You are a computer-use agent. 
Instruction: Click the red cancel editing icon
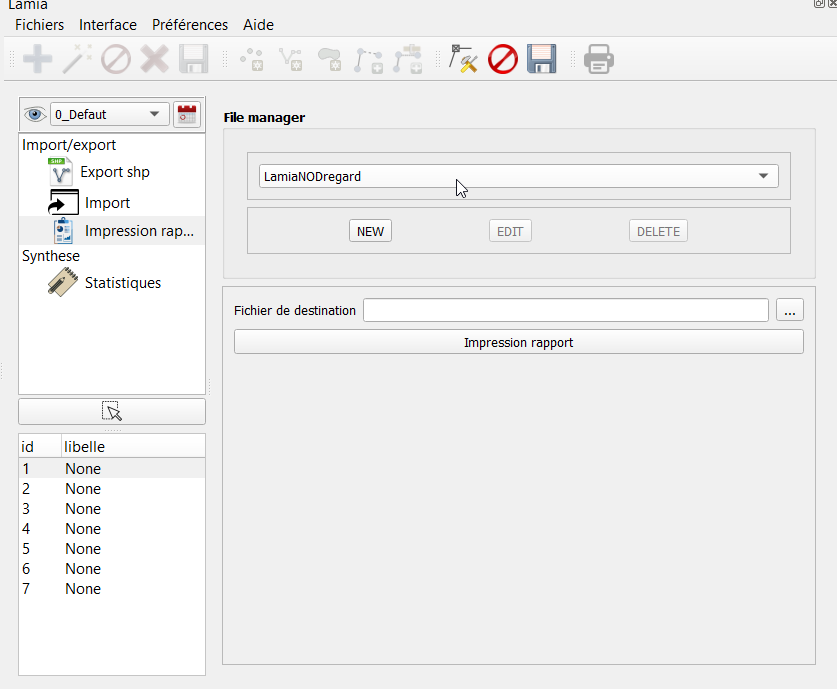(503, 59)
